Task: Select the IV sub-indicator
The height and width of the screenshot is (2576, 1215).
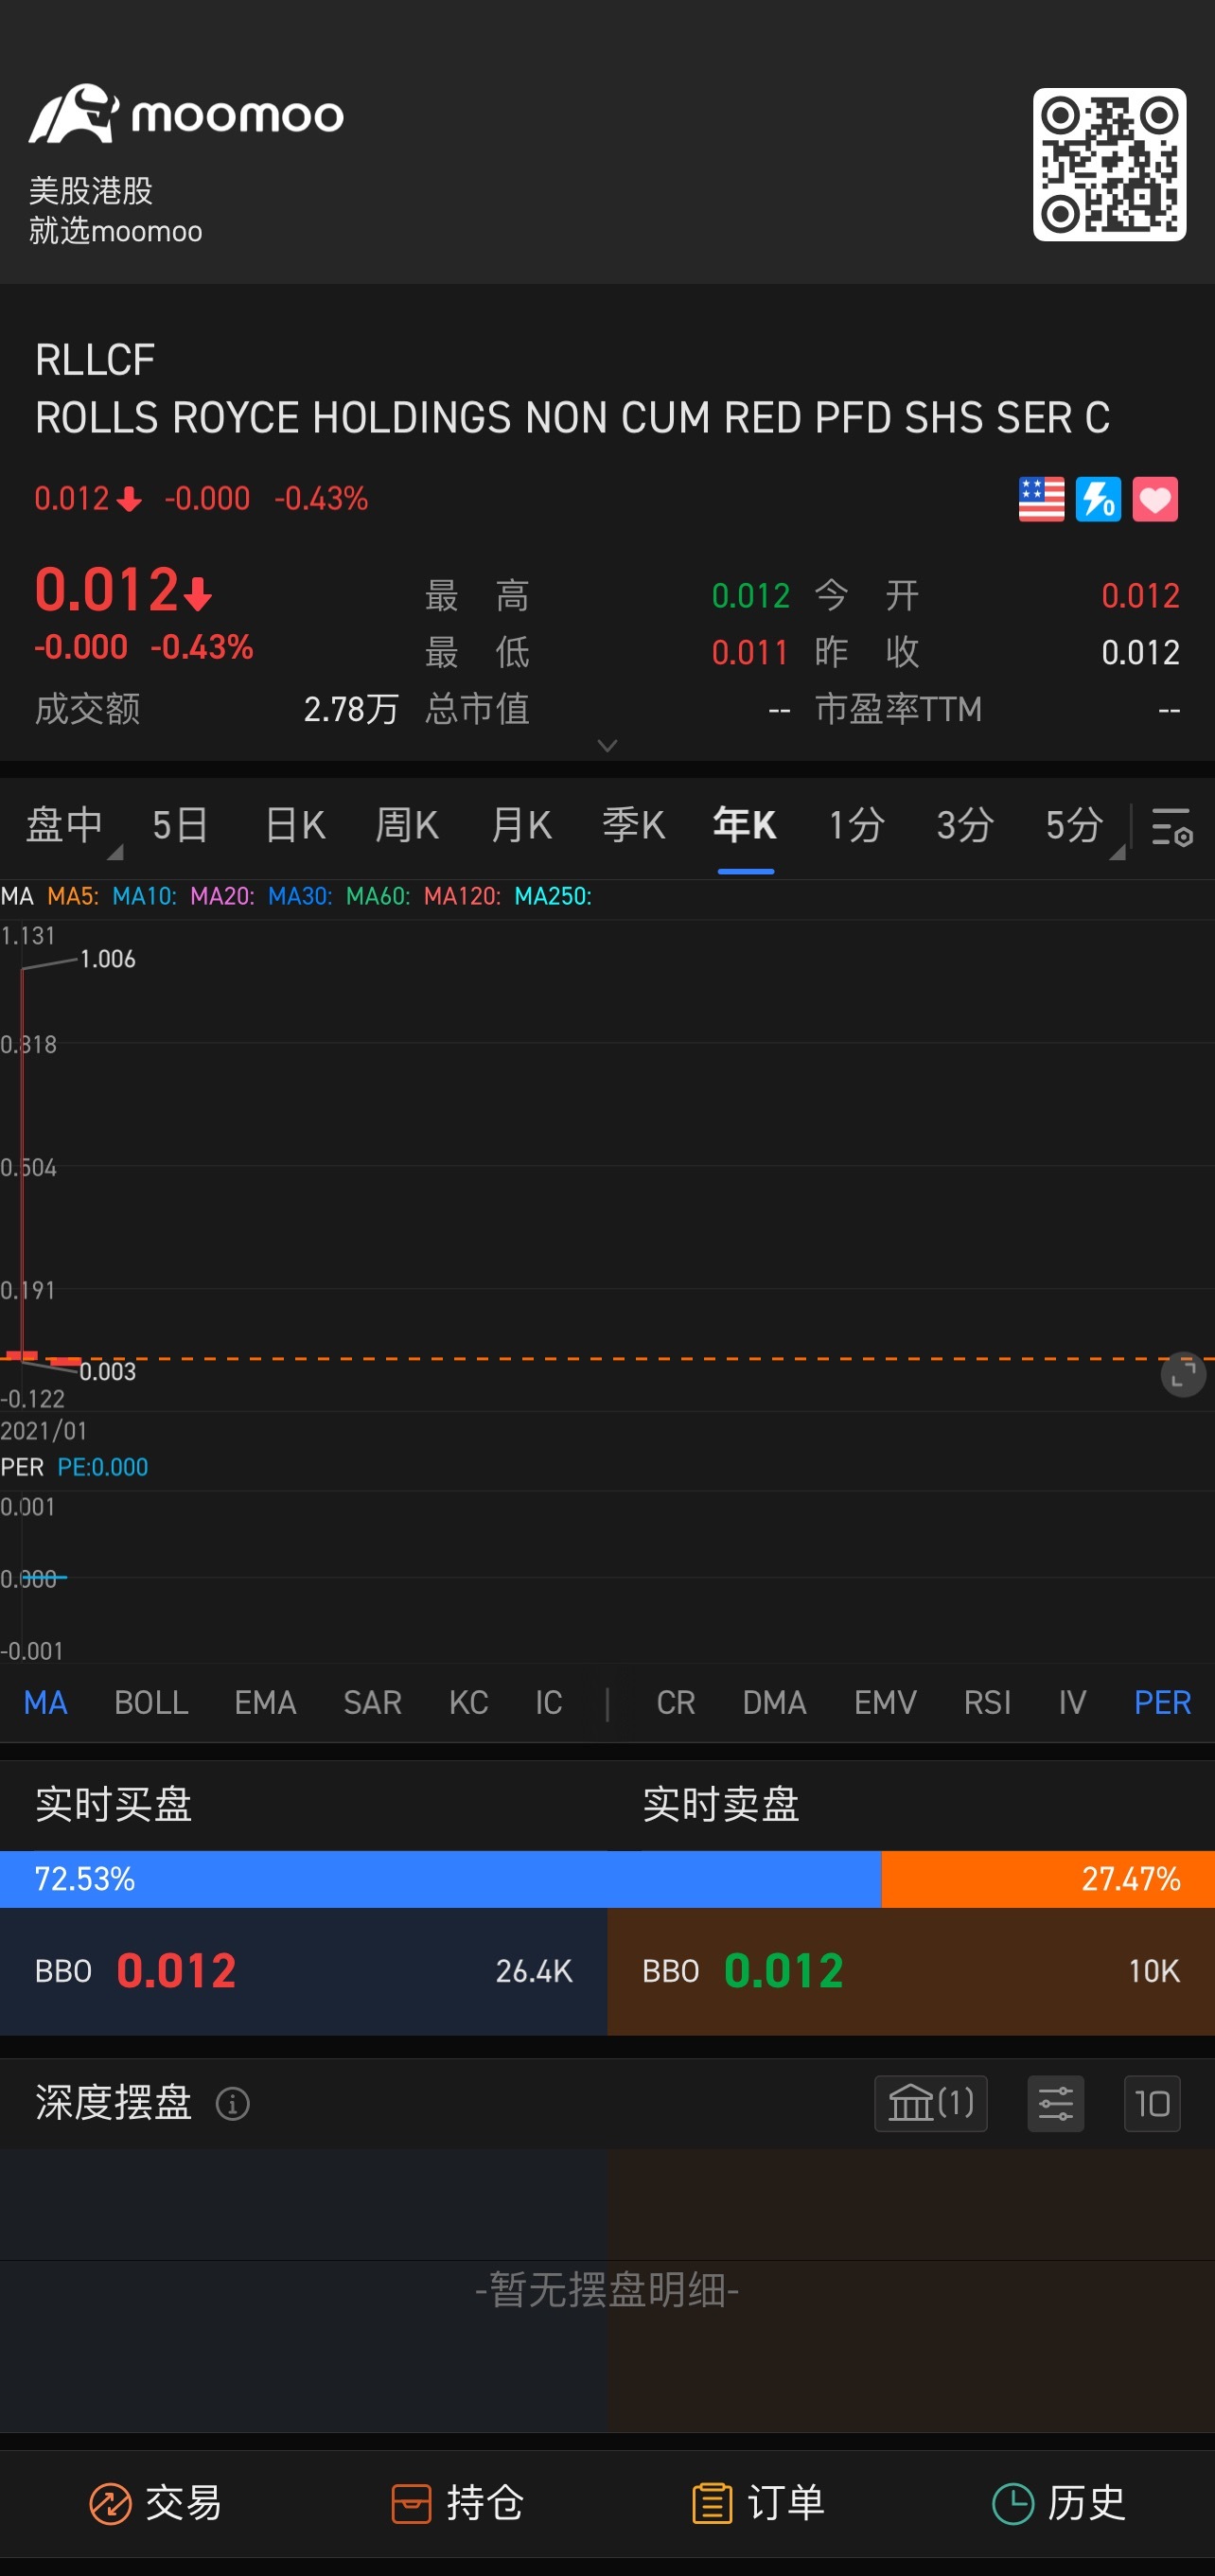Action: tap(1072, 1702)
